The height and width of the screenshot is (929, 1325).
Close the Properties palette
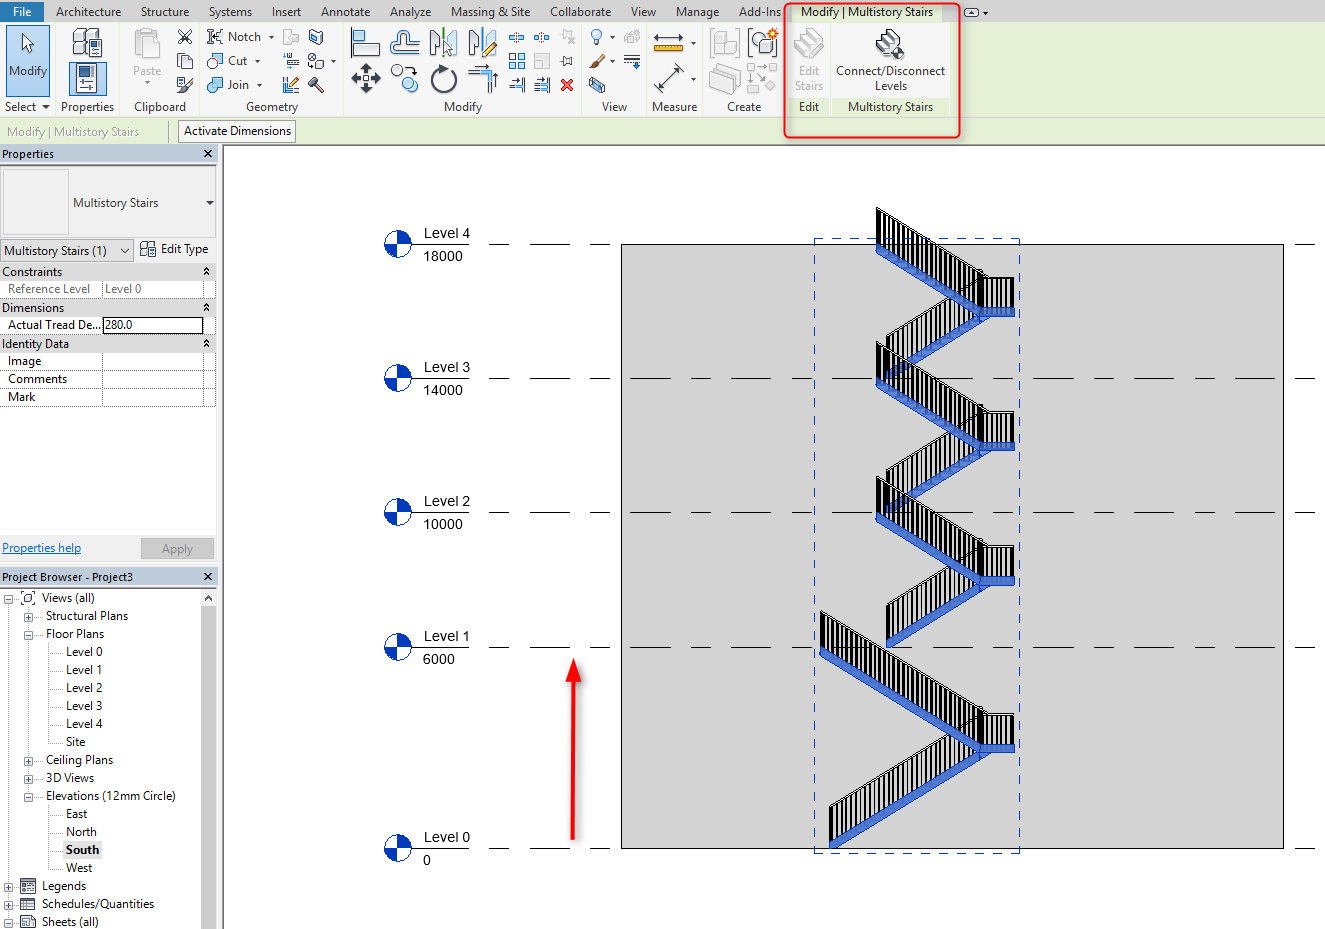[208, 154]
